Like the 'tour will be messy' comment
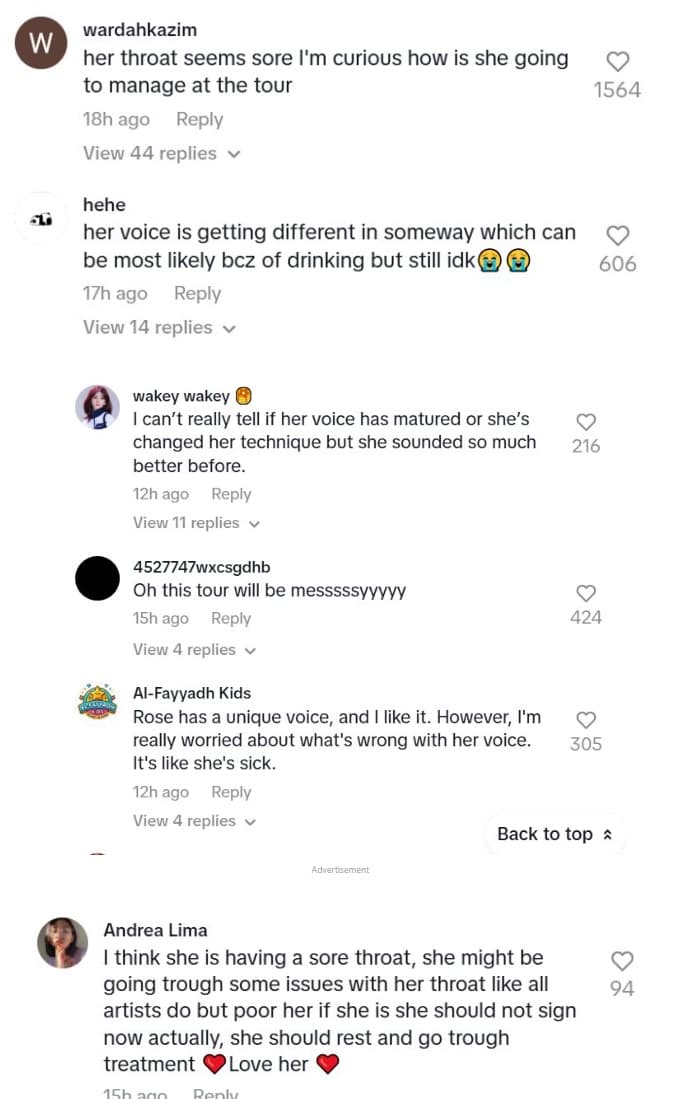This screenshot has width=681, height=1099. [586, 593]
